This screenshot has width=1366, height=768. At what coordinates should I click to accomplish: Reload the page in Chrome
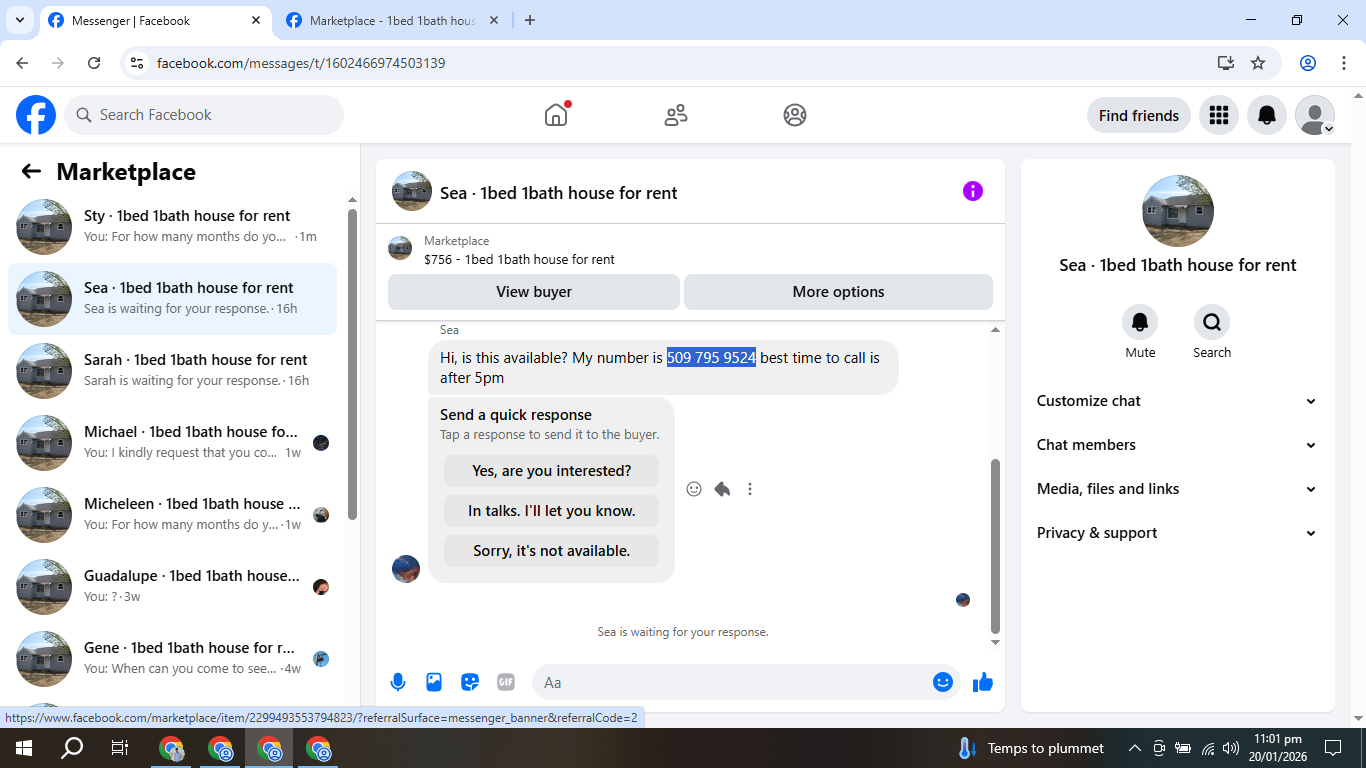(94, 63)
